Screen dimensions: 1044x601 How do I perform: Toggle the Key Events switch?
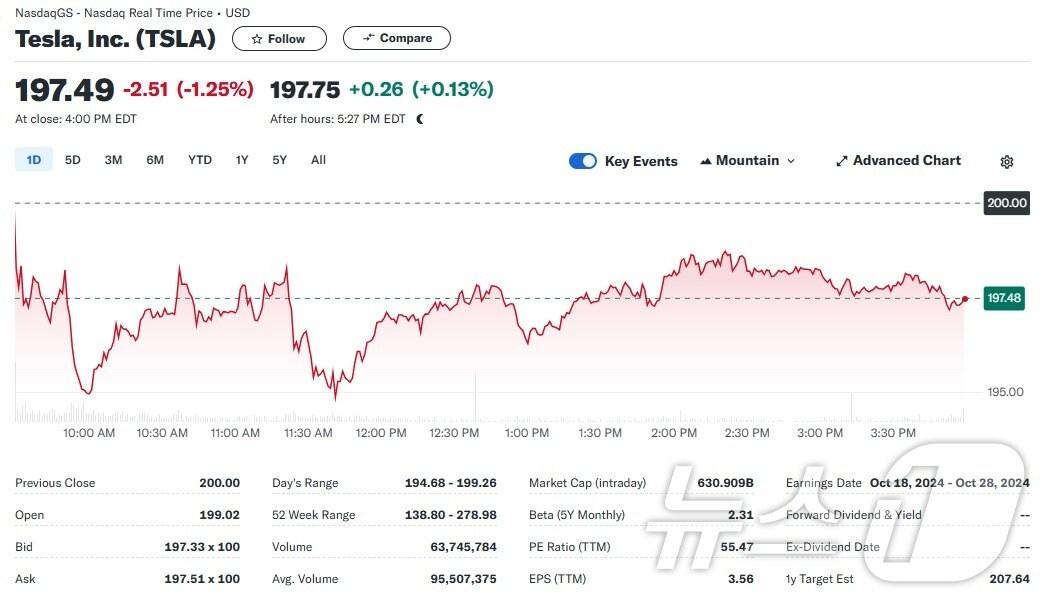583,161
